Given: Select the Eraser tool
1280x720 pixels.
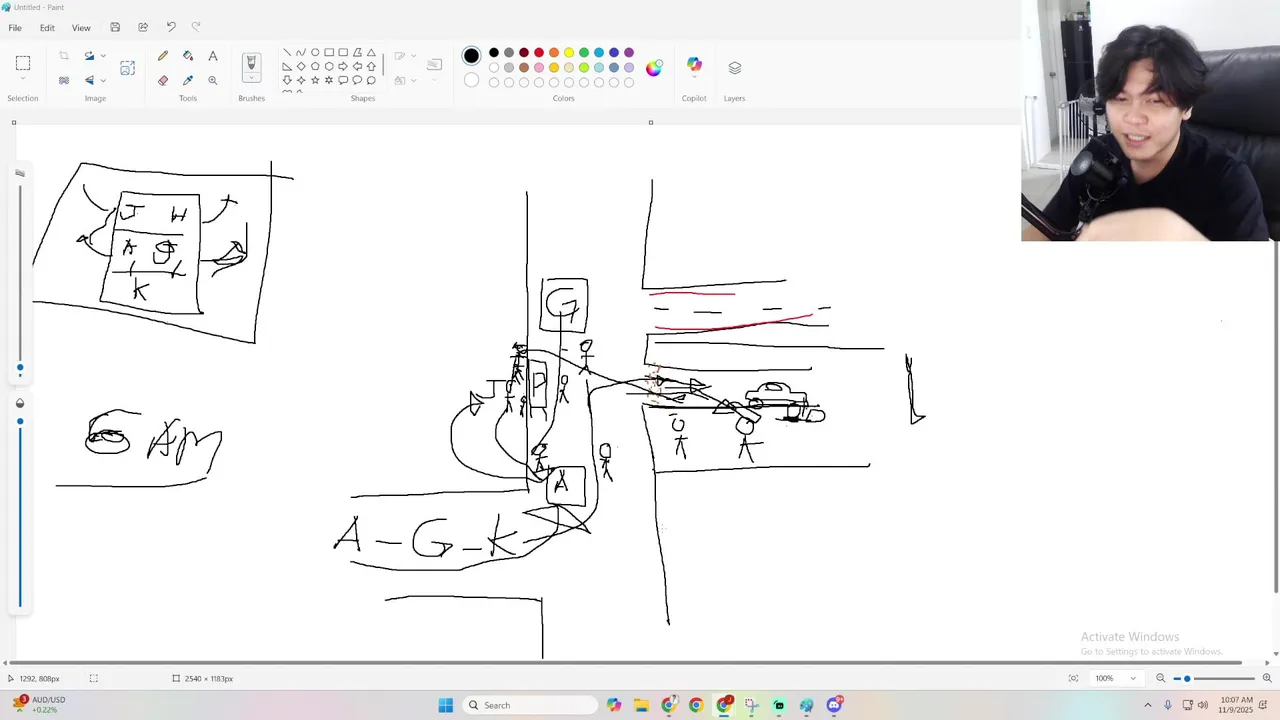Looking at the screenshot, I should click(x=163, y=80).
